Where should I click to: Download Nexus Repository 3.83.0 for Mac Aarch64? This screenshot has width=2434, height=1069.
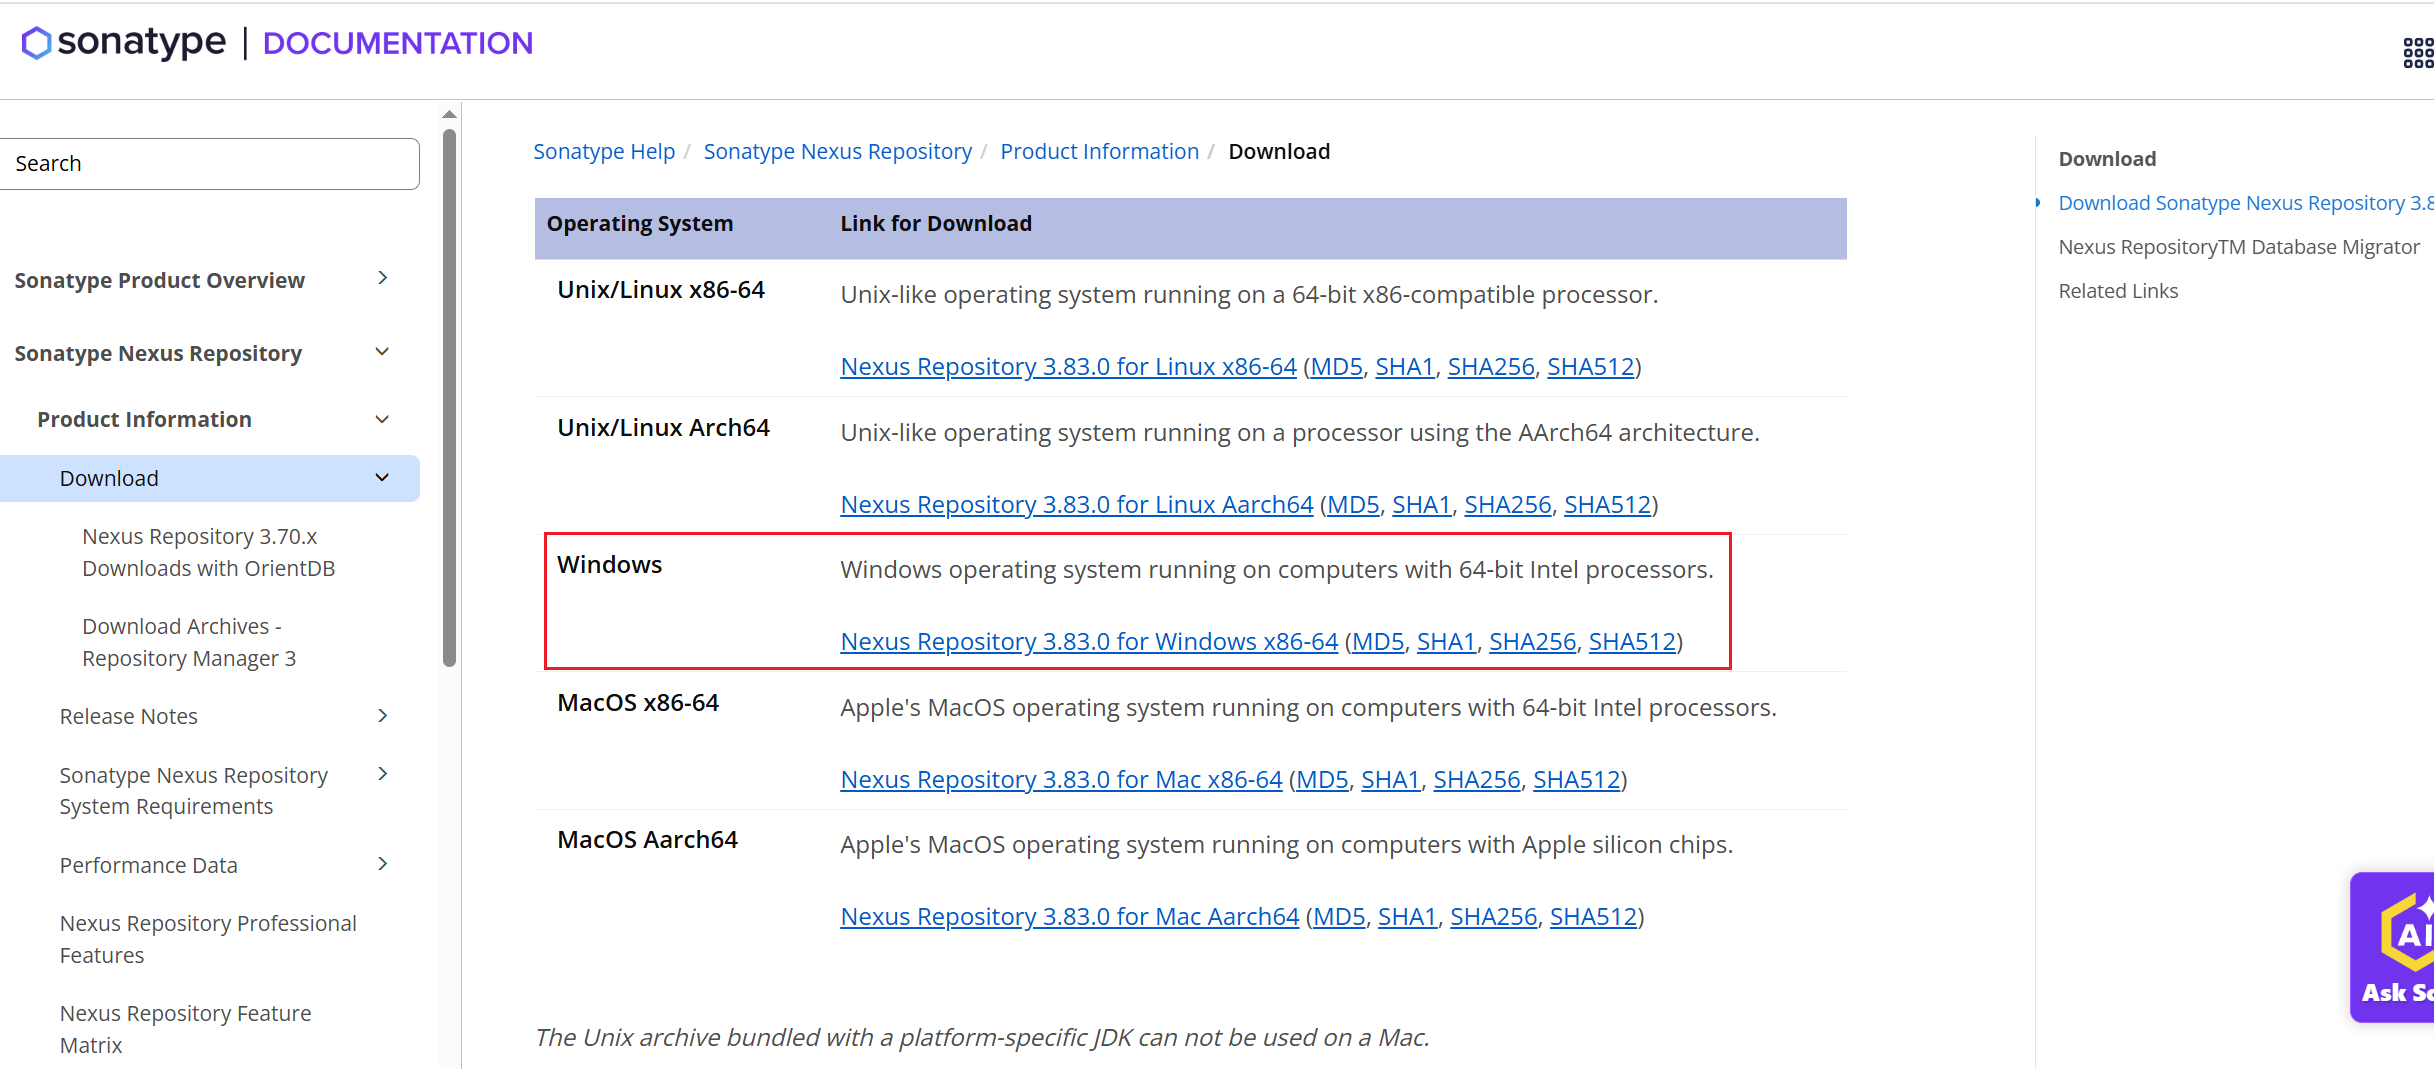click(1070, 917)
